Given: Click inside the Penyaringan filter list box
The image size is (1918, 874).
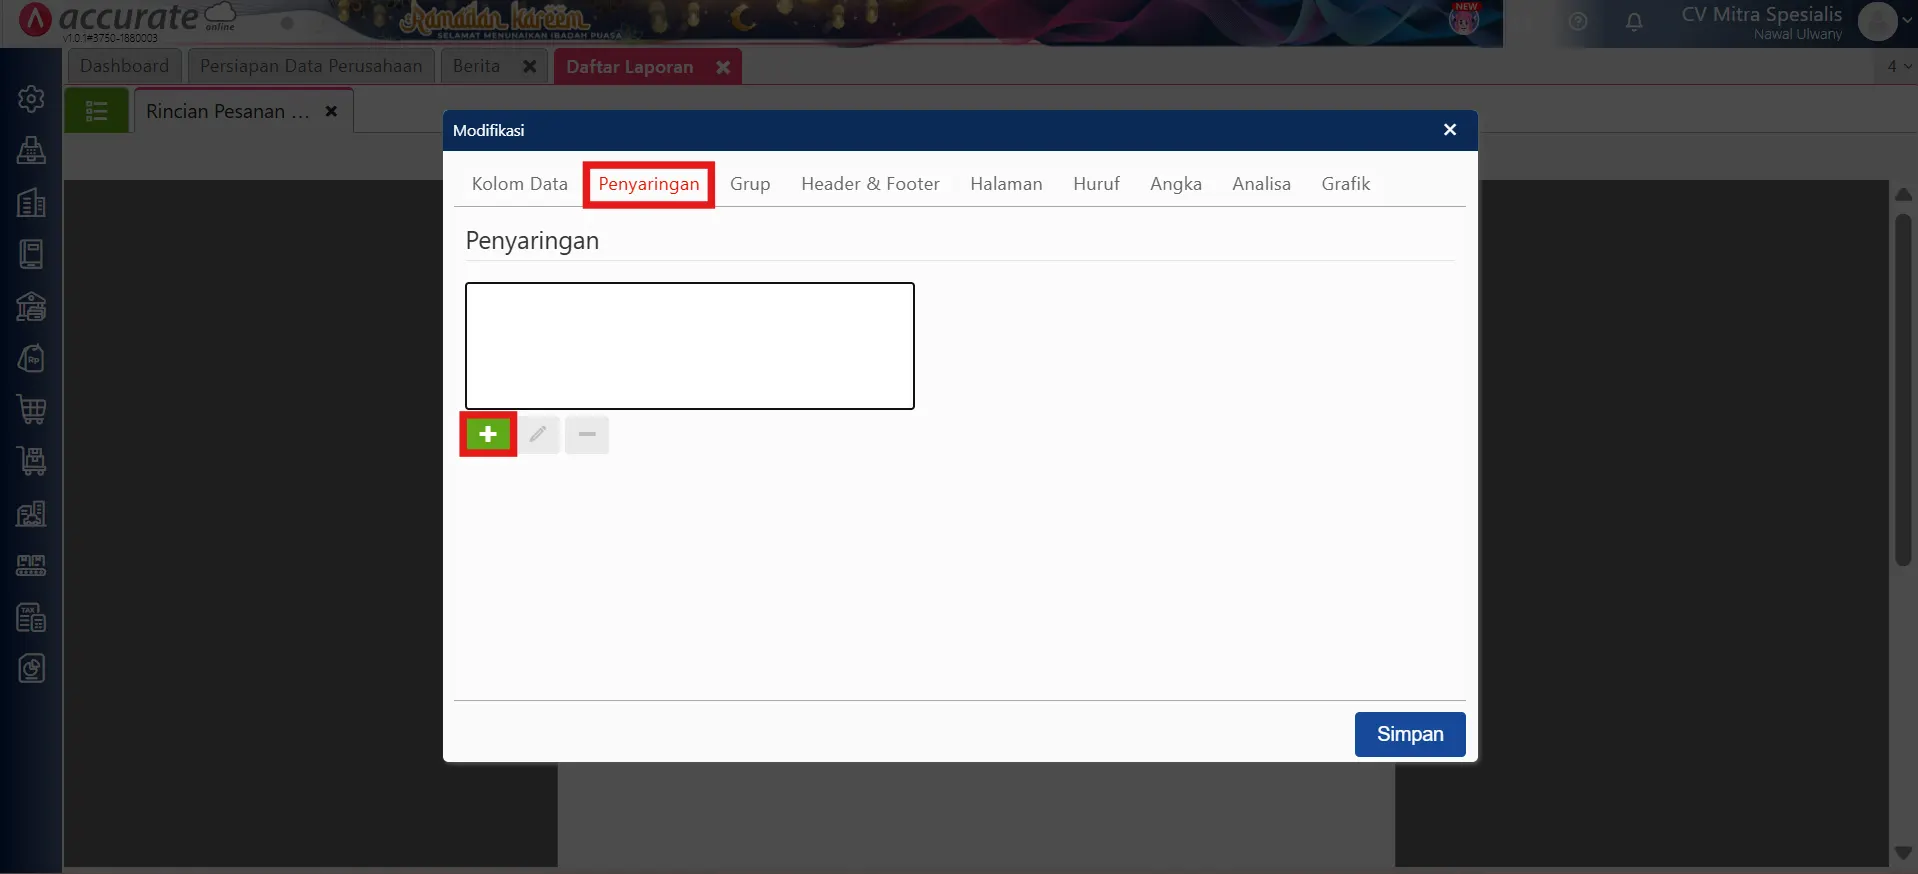Looking at the screenshot, I should (690, 346).
